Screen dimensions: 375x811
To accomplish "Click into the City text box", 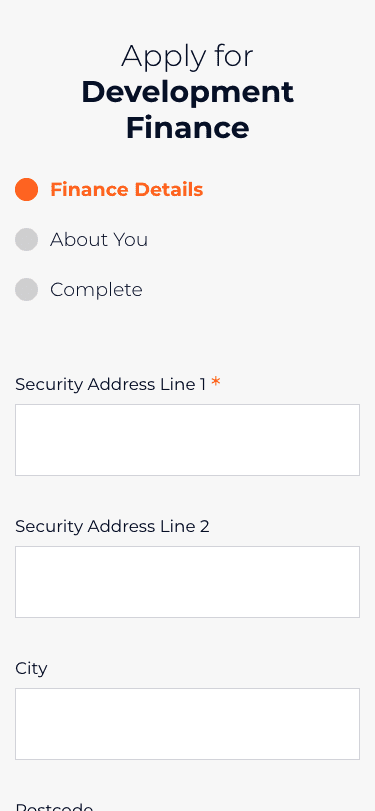I will [x=187, y=724].
